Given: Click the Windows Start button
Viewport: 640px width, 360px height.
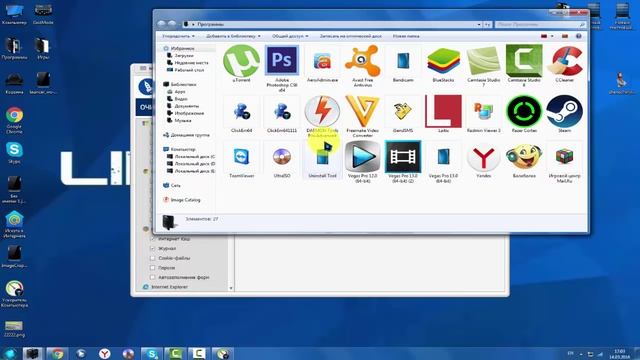Looking at the screenshot, I should coord(9,353).
